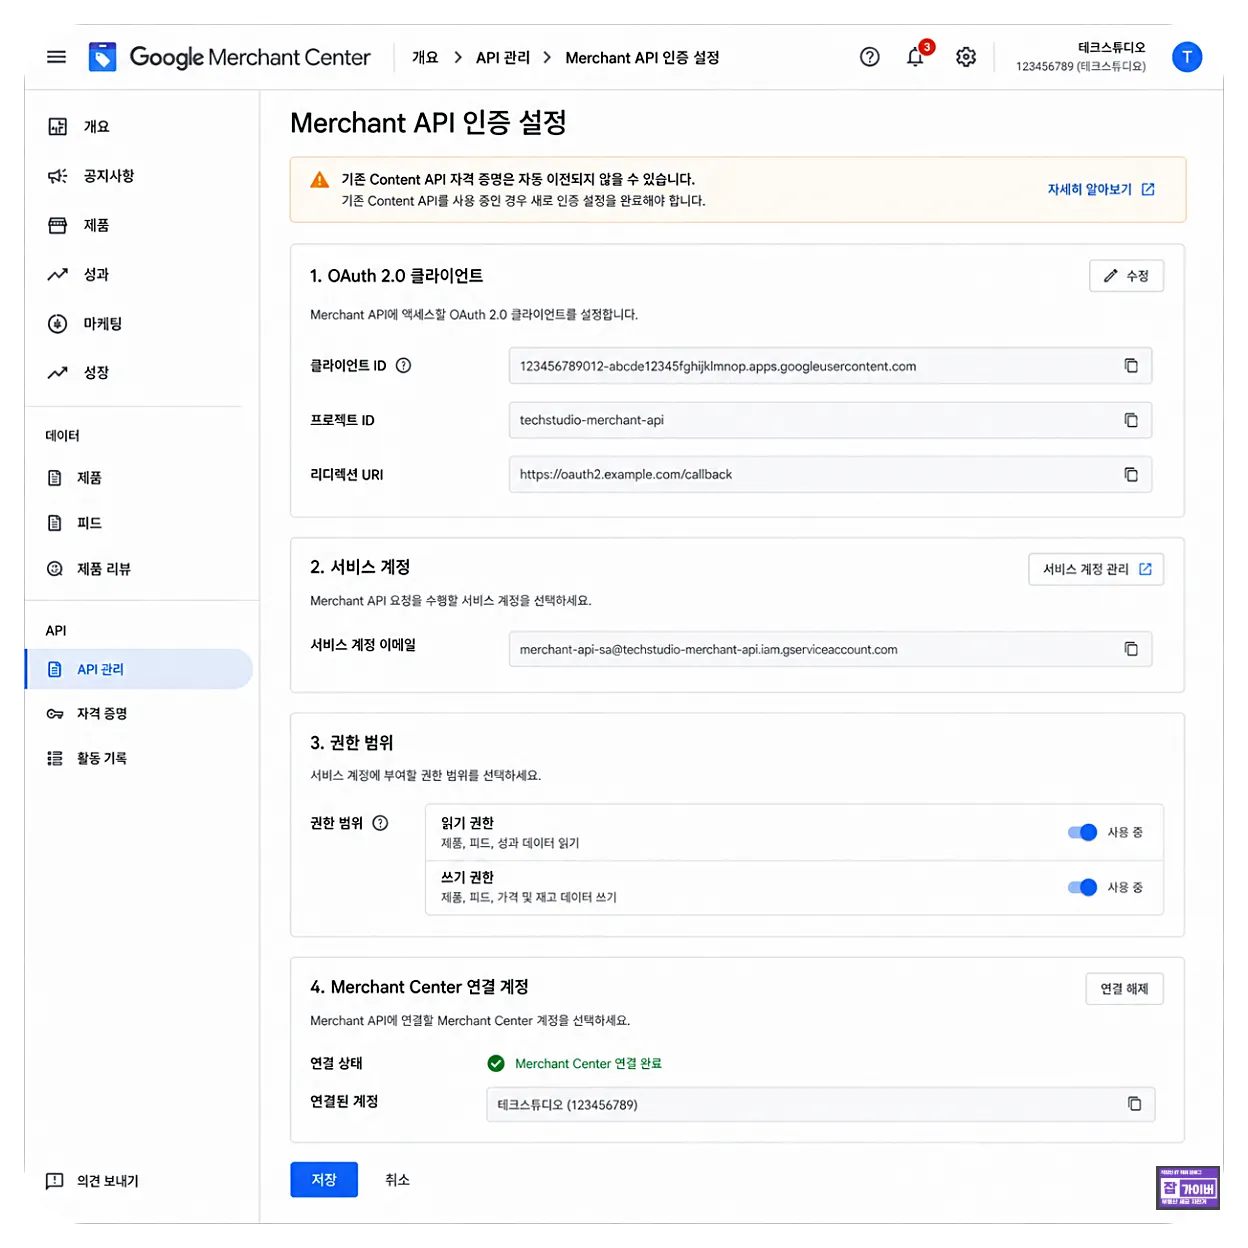Show info tooltip for 권한 범위
This screenshot has width=1248, height=1248.
coord(380,823)
